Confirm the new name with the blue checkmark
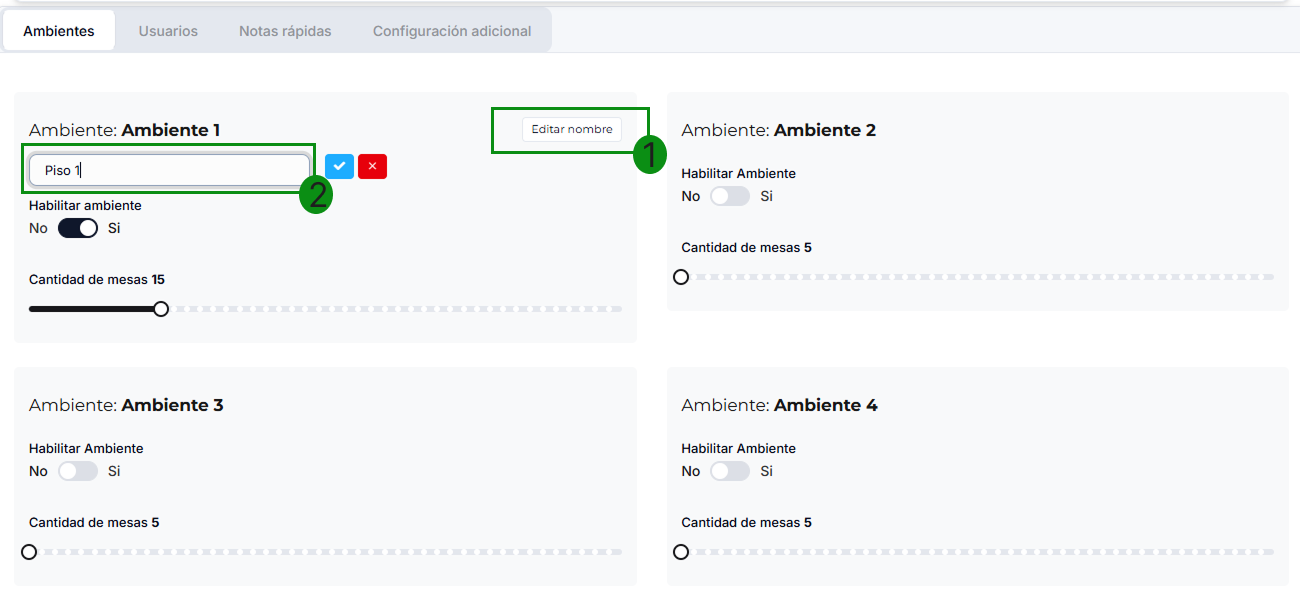 (x=339, y=166)
